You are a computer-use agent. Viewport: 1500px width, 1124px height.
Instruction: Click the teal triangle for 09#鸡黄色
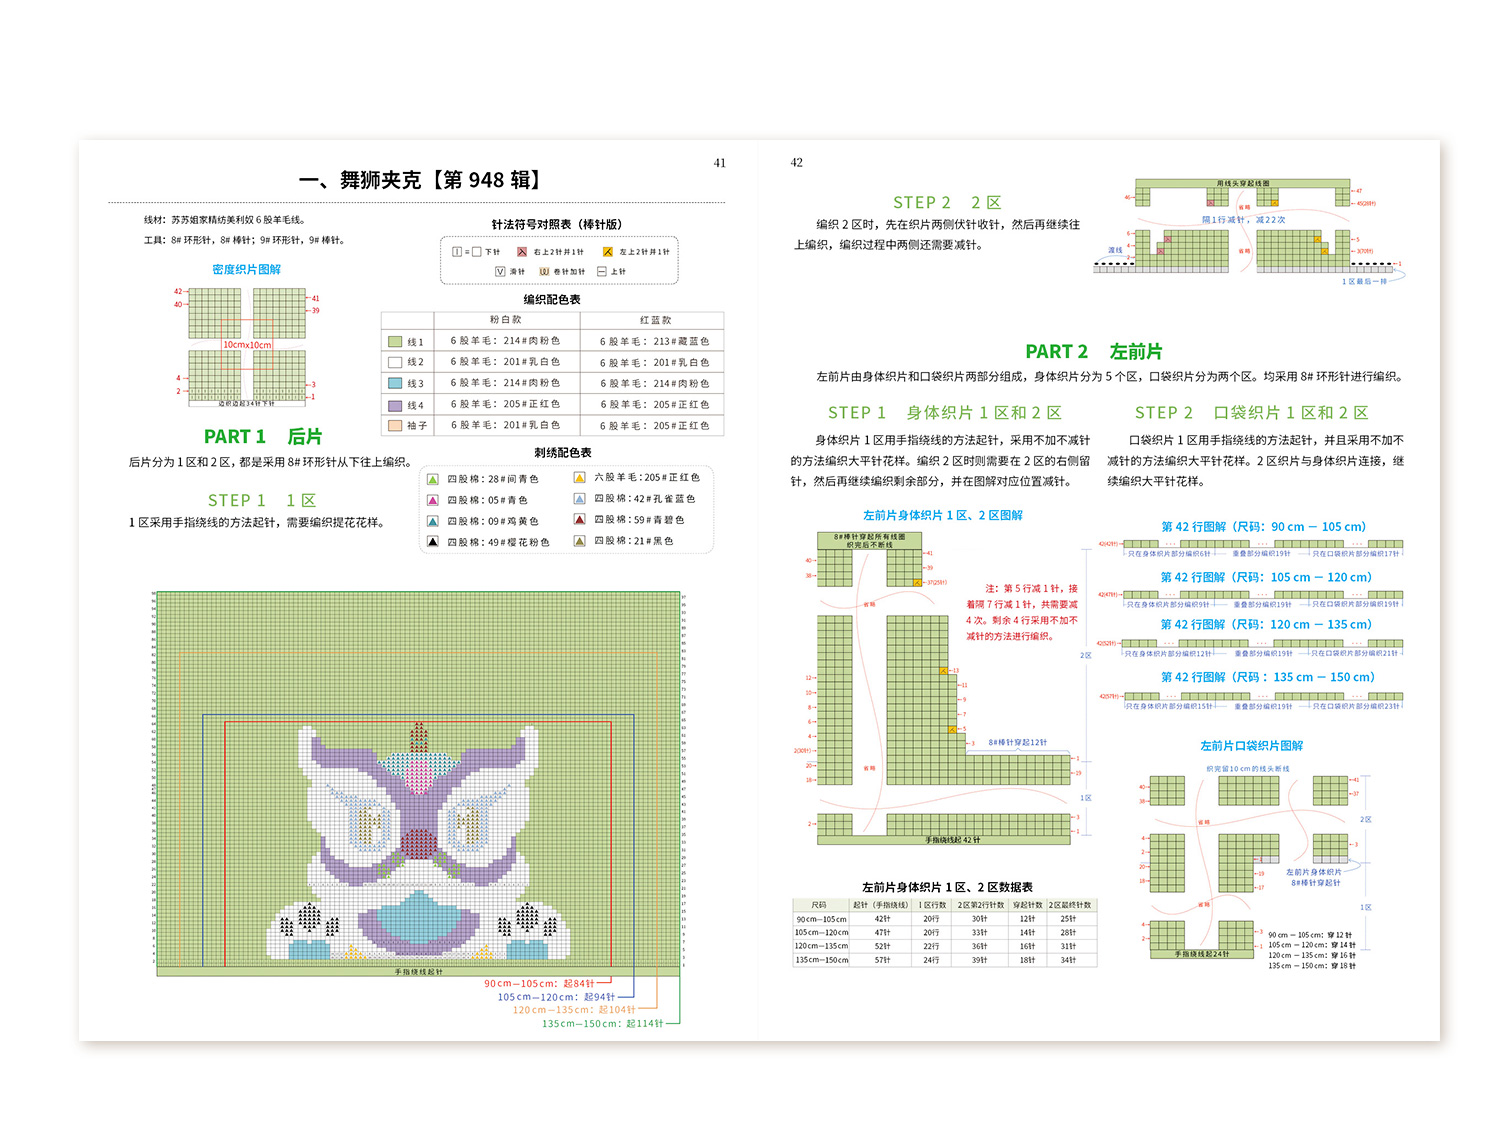[x=433, y=521]
